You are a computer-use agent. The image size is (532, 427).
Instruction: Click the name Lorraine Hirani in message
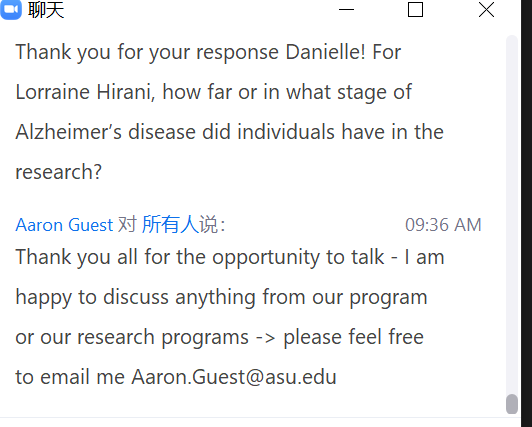point(85,92)
